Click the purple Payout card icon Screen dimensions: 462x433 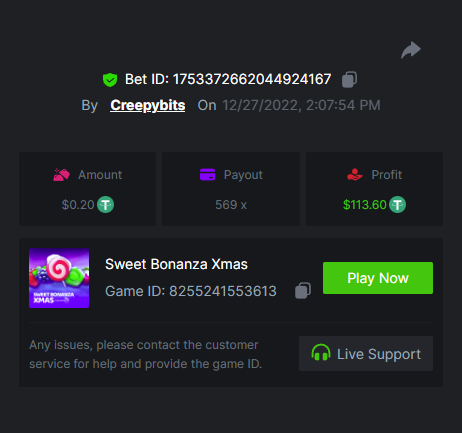207,175
